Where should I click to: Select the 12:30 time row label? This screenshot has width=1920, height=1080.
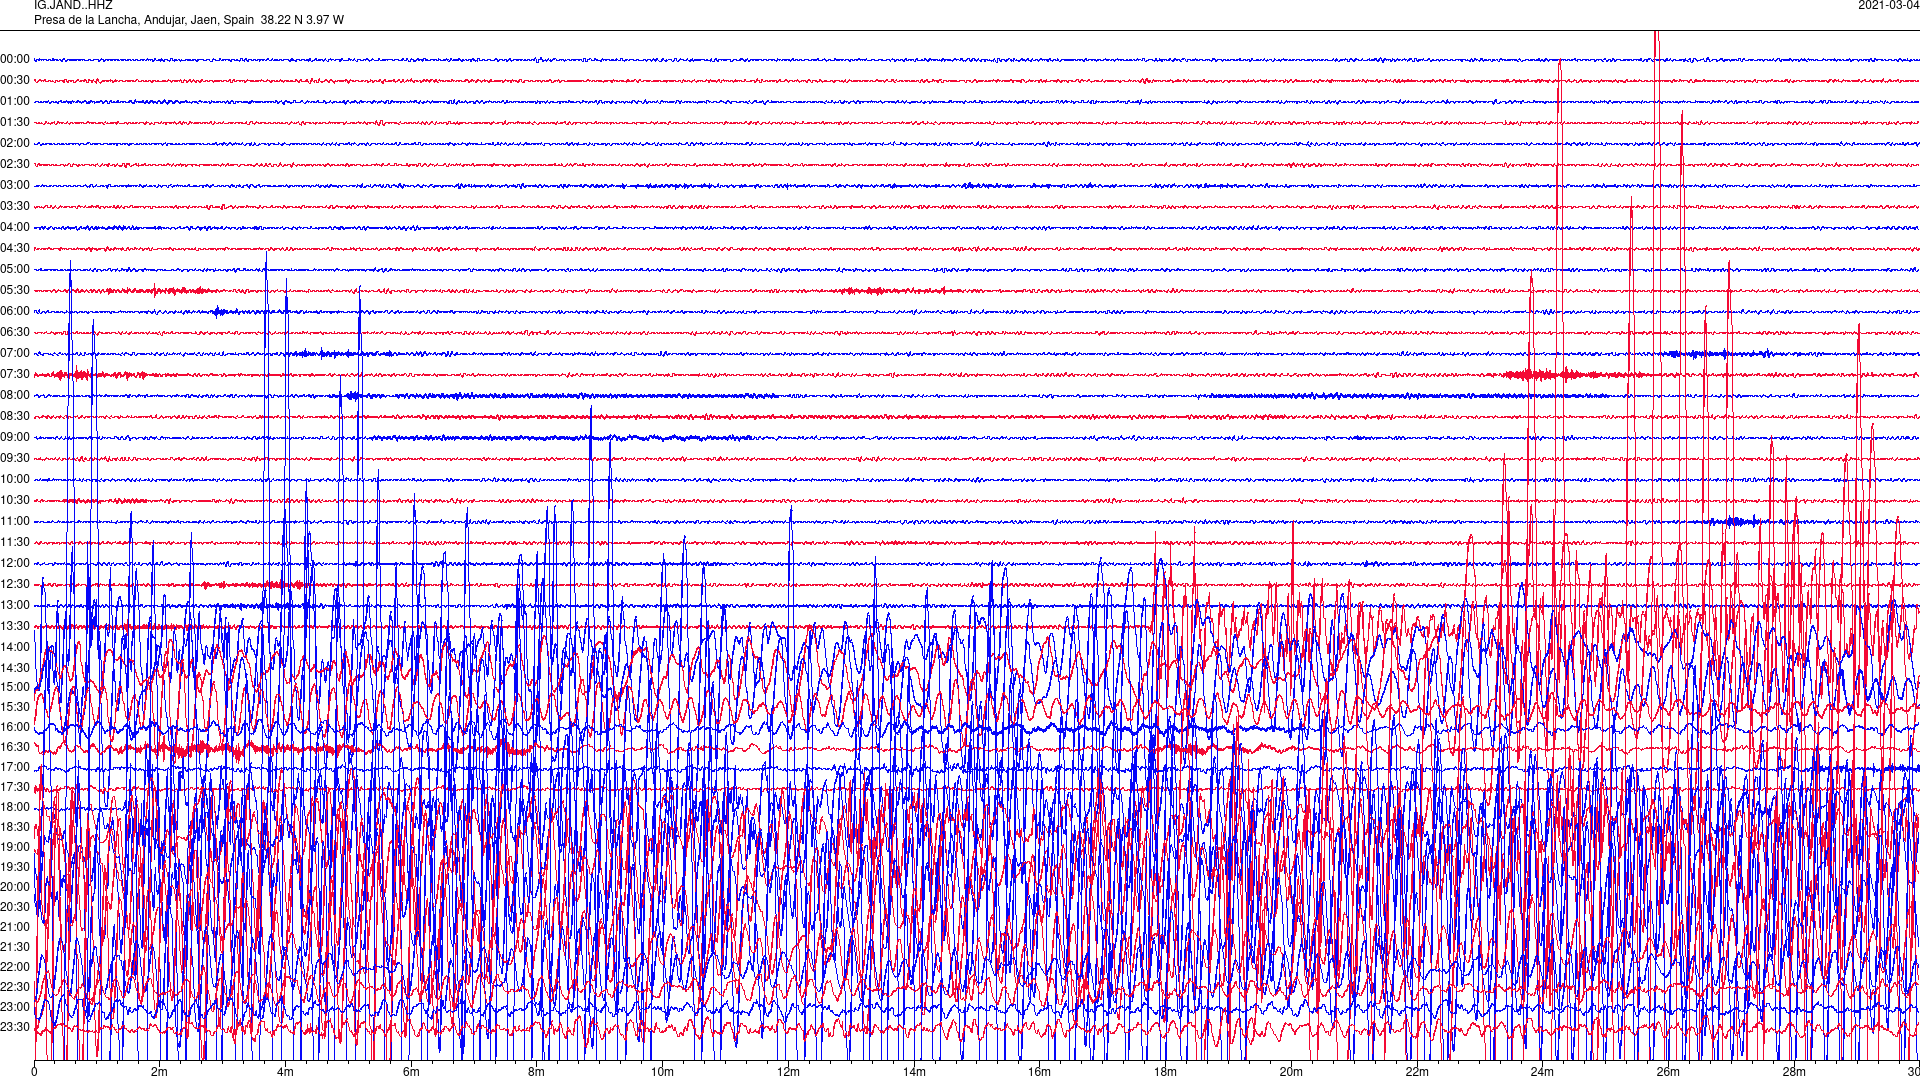coord(15,585)
